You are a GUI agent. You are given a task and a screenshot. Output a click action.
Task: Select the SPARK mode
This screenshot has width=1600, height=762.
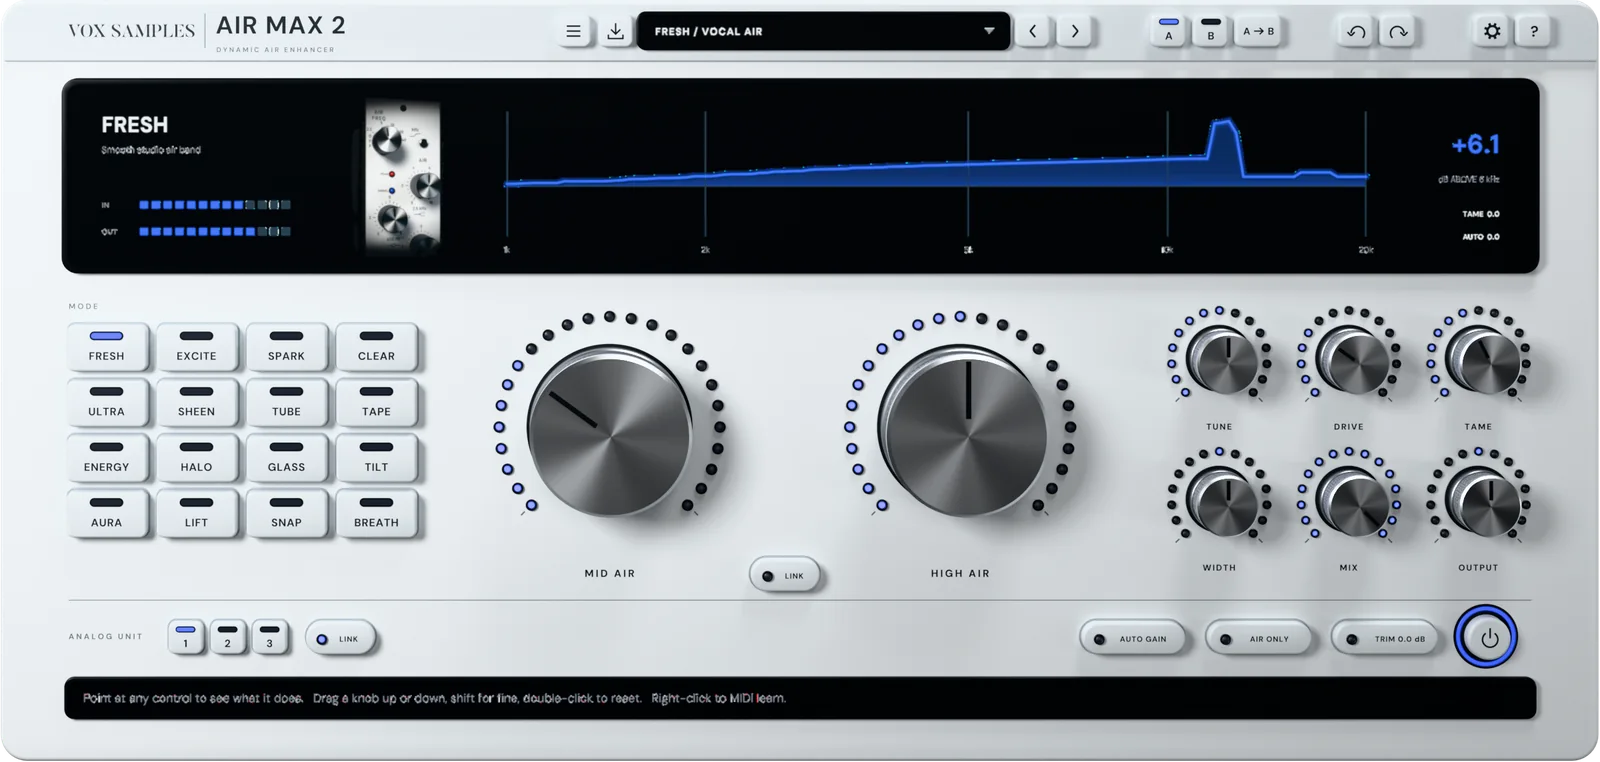(287, 346)
